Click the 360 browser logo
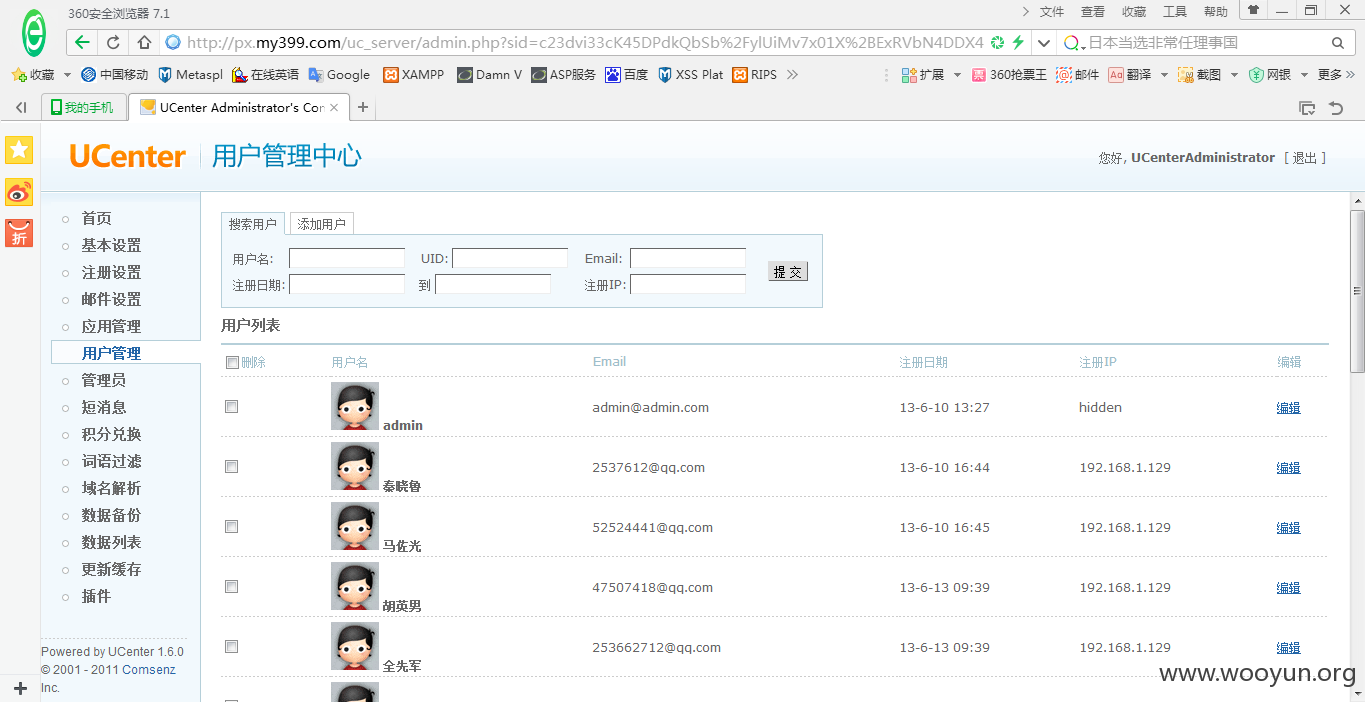 (x=34, y=34)
